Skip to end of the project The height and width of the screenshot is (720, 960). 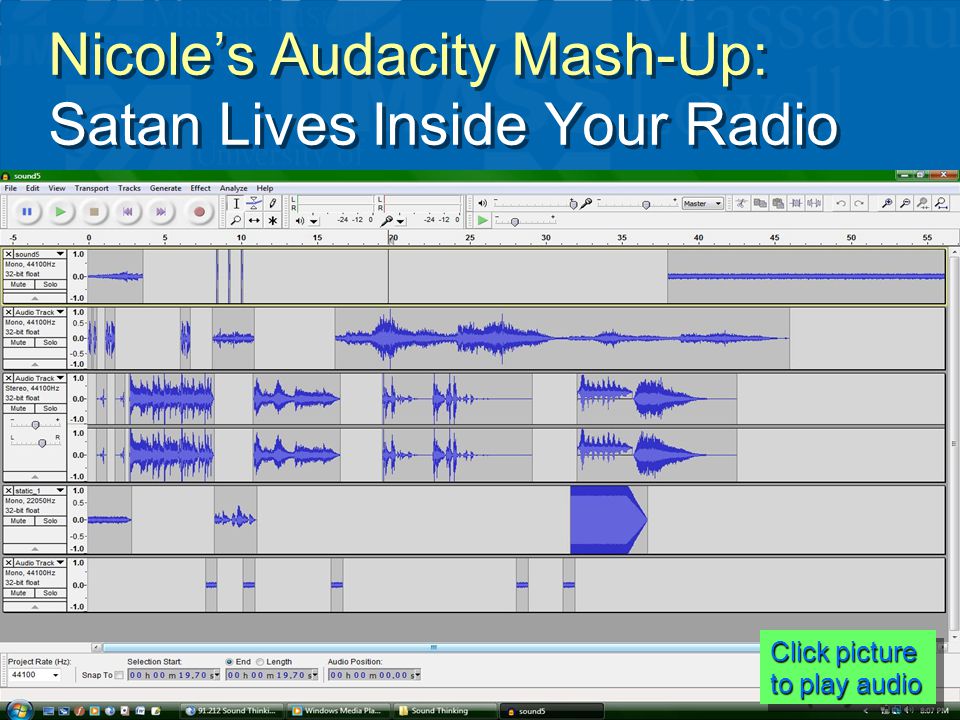(161, 212)
